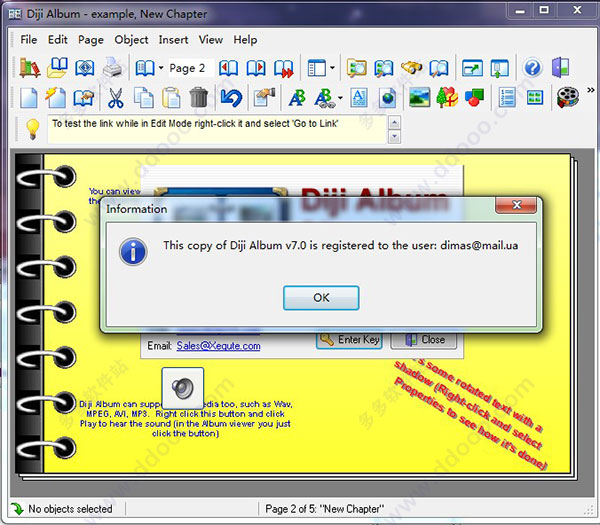Image resolution: width=600 pixels, height=525 pixels.
Task: Go to next page with red right arrow
Action: [x=256, y=68]
